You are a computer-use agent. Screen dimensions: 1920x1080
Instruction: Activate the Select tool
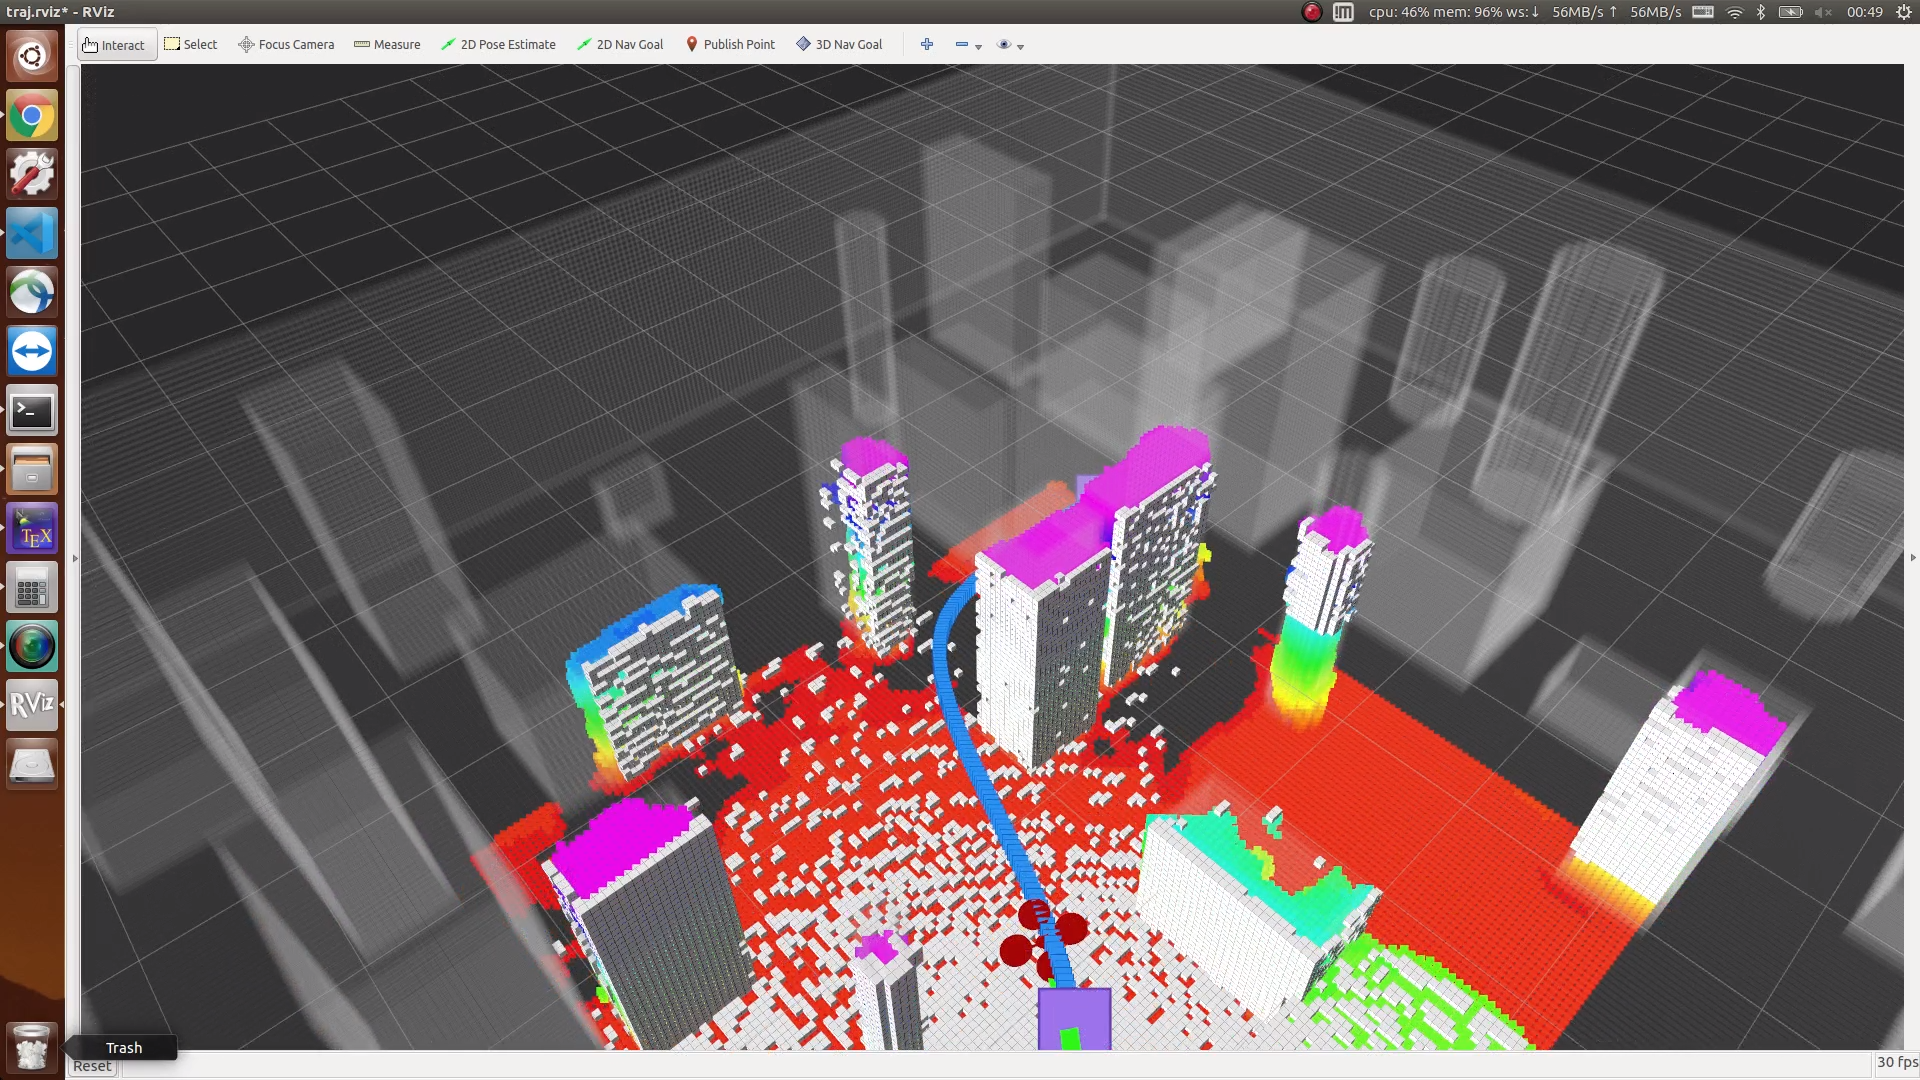pos(190,45)
